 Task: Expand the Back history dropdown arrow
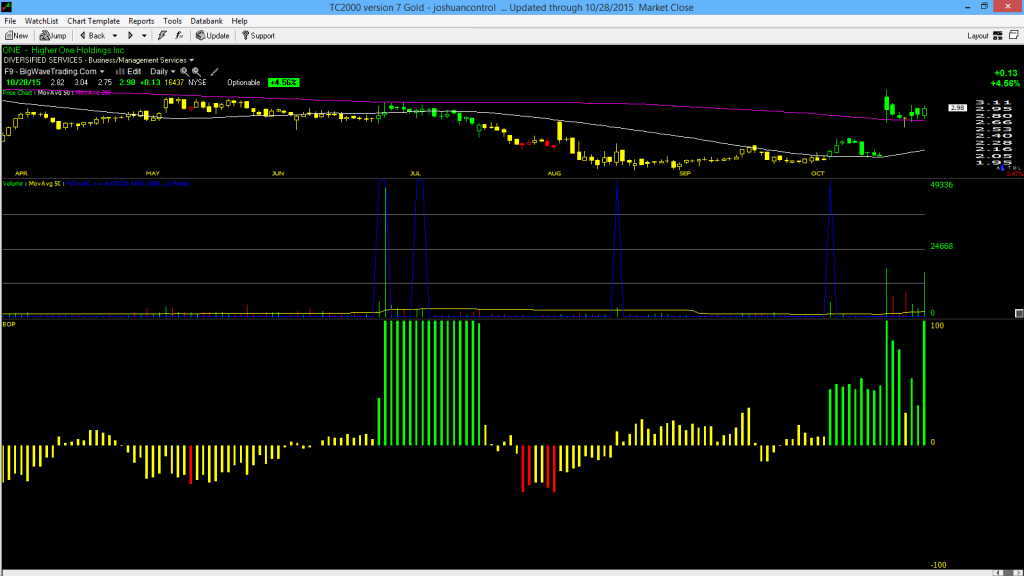[x=115, y=36]
